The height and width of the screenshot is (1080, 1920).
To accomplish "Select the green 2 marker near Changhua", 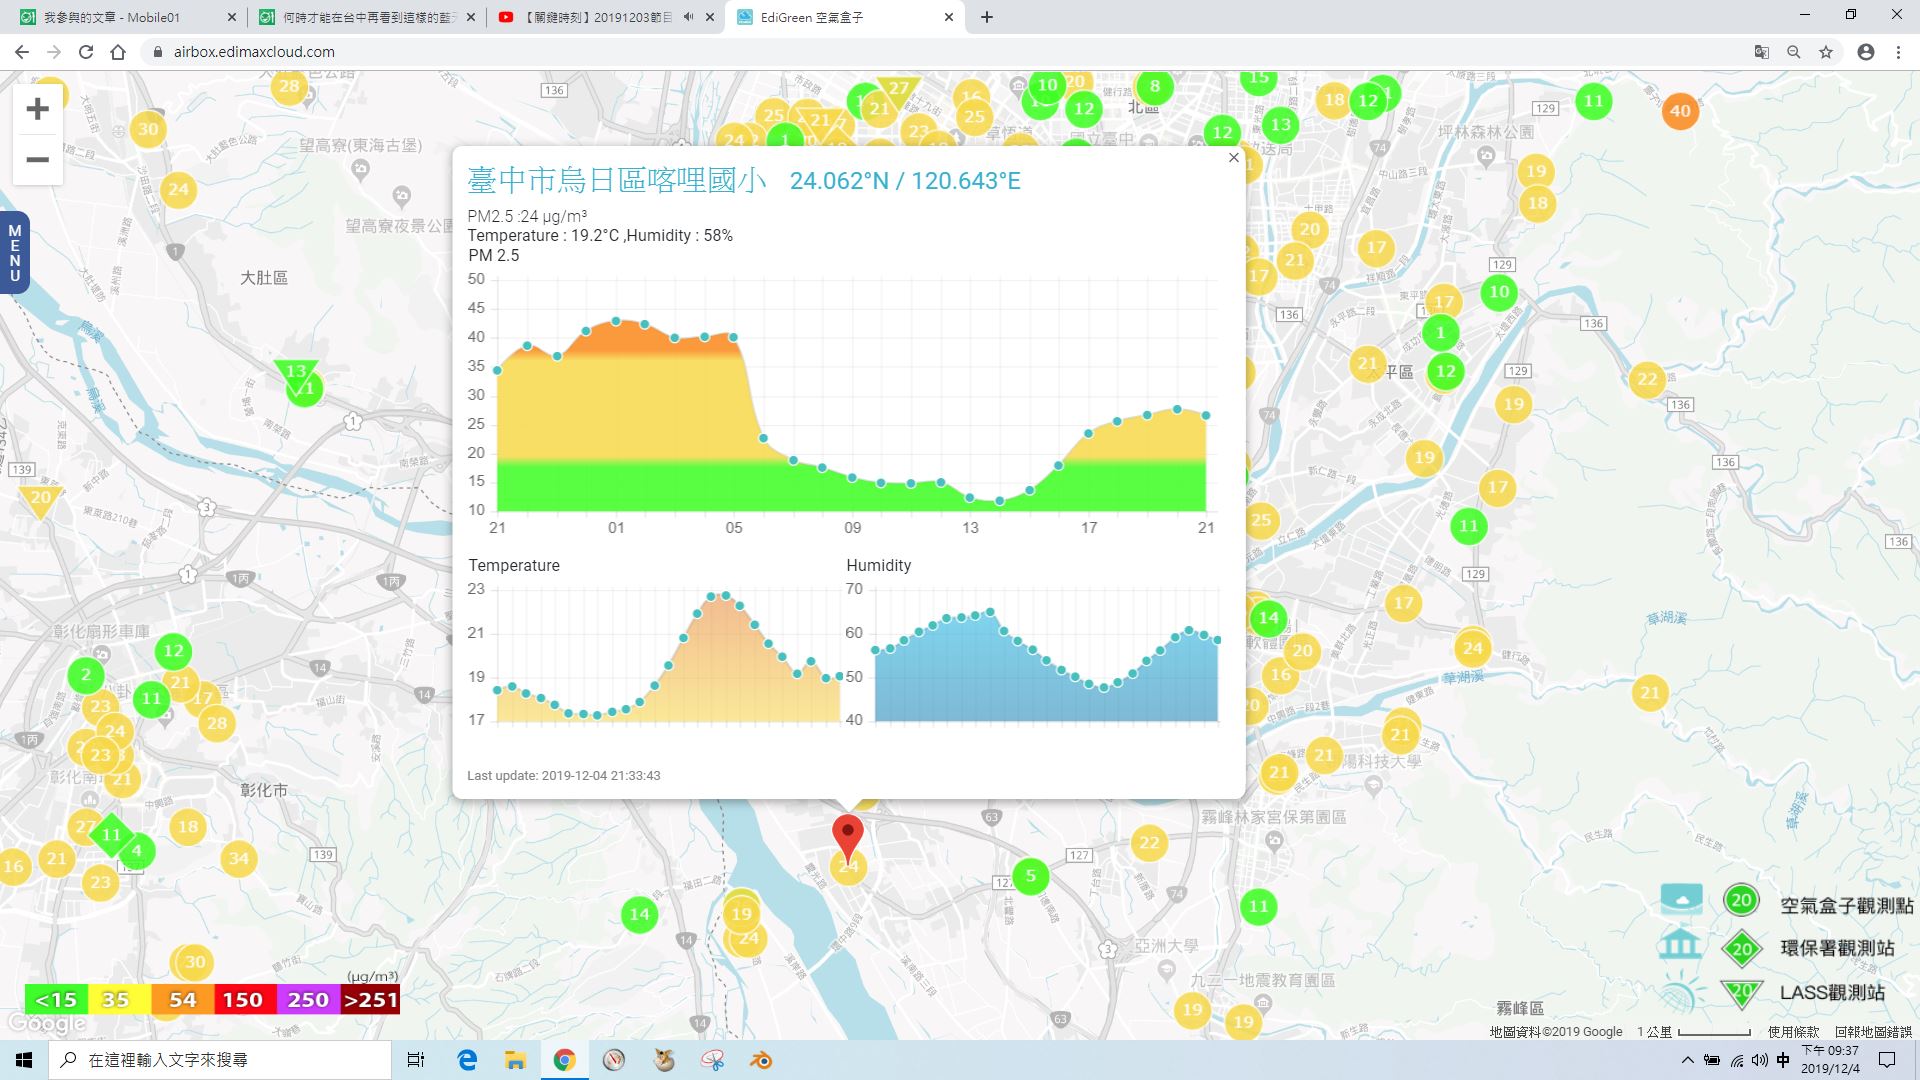I will 86,675.
